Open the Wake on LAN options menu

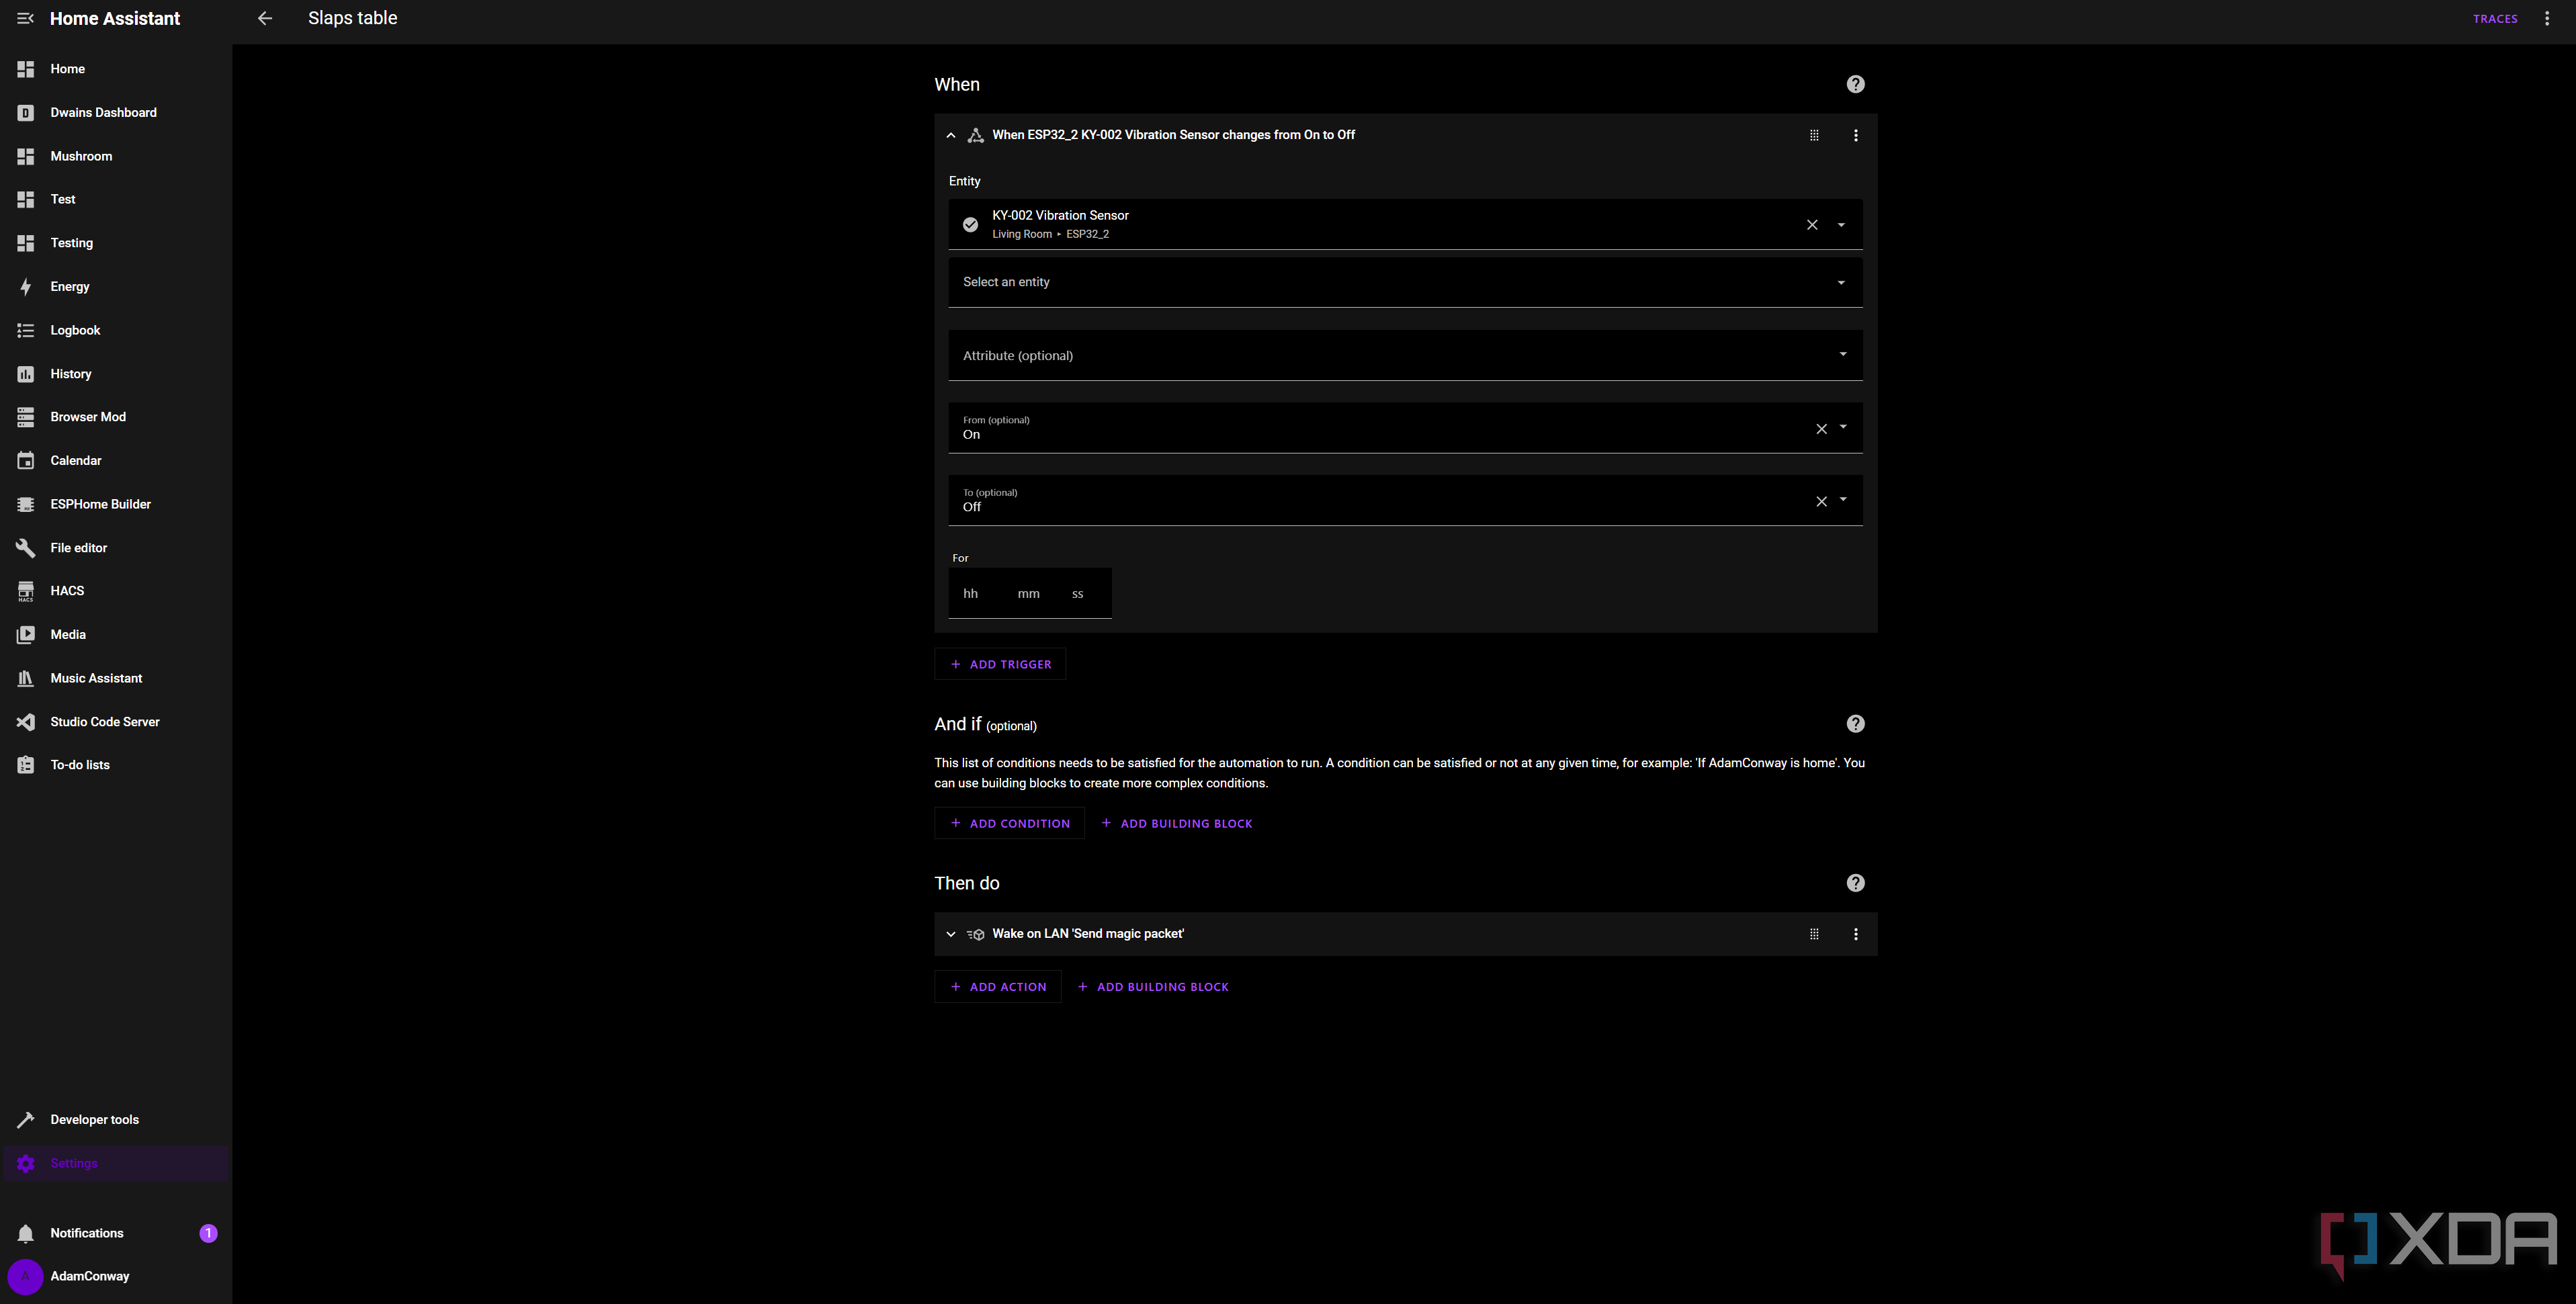(1856, 934)
